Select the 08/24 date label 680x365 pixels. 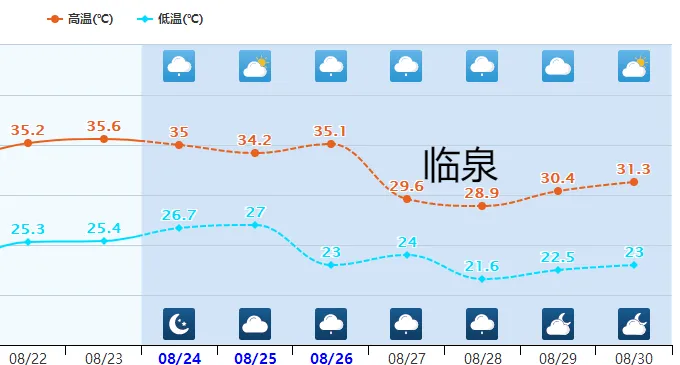(180, 358)
